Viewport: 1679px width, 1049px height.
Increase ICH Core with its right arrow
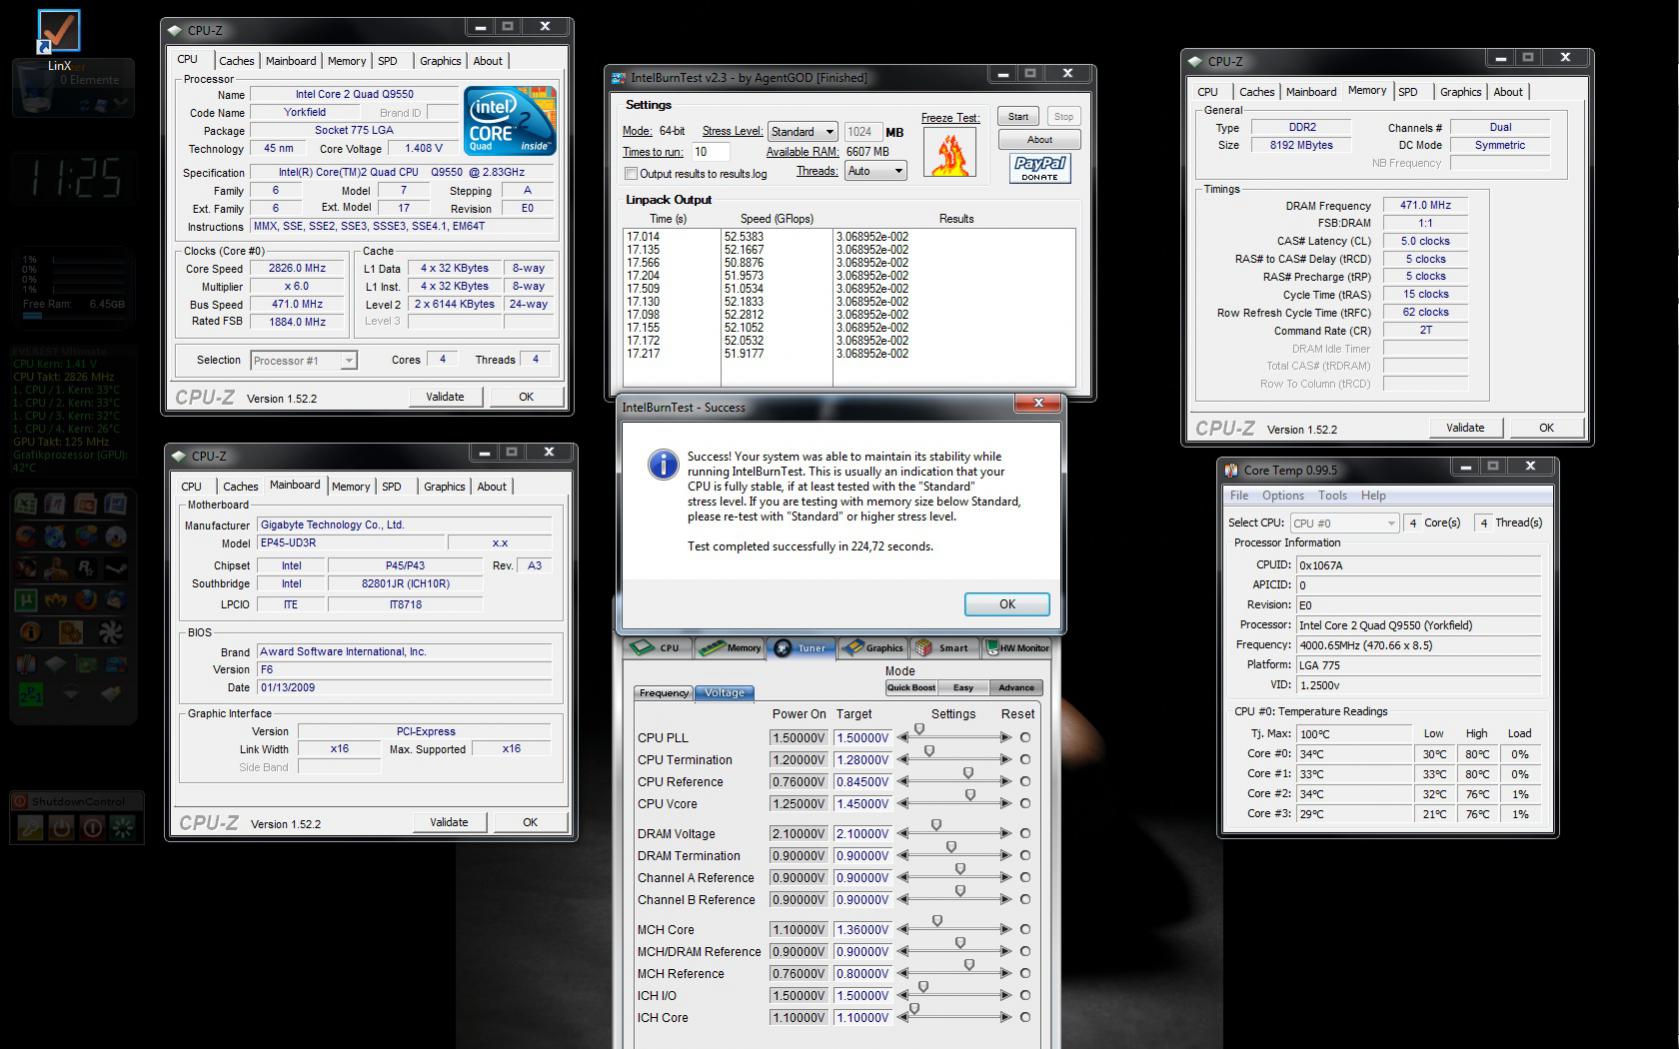tap(1005, 1017)
